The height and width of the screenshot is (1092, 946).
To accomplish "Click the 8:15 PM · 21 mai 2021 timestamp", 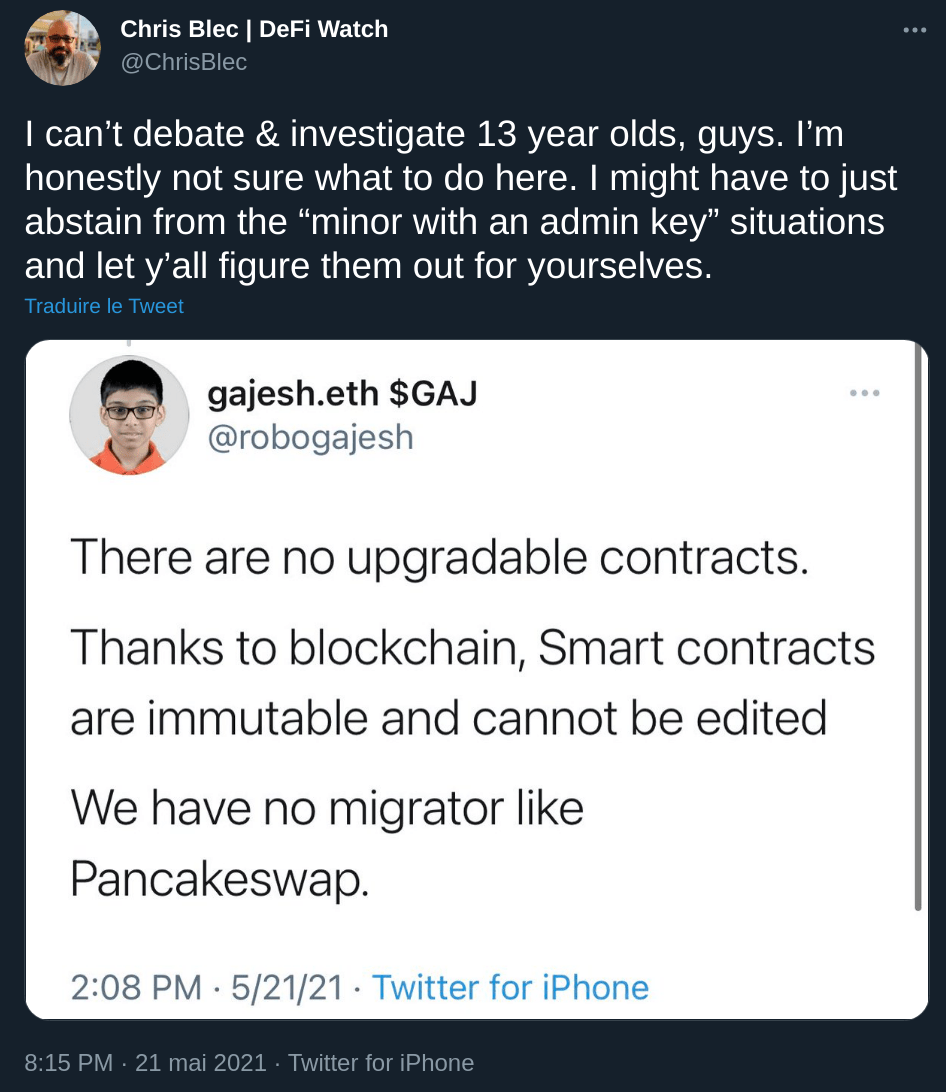I will [145, 1062].
